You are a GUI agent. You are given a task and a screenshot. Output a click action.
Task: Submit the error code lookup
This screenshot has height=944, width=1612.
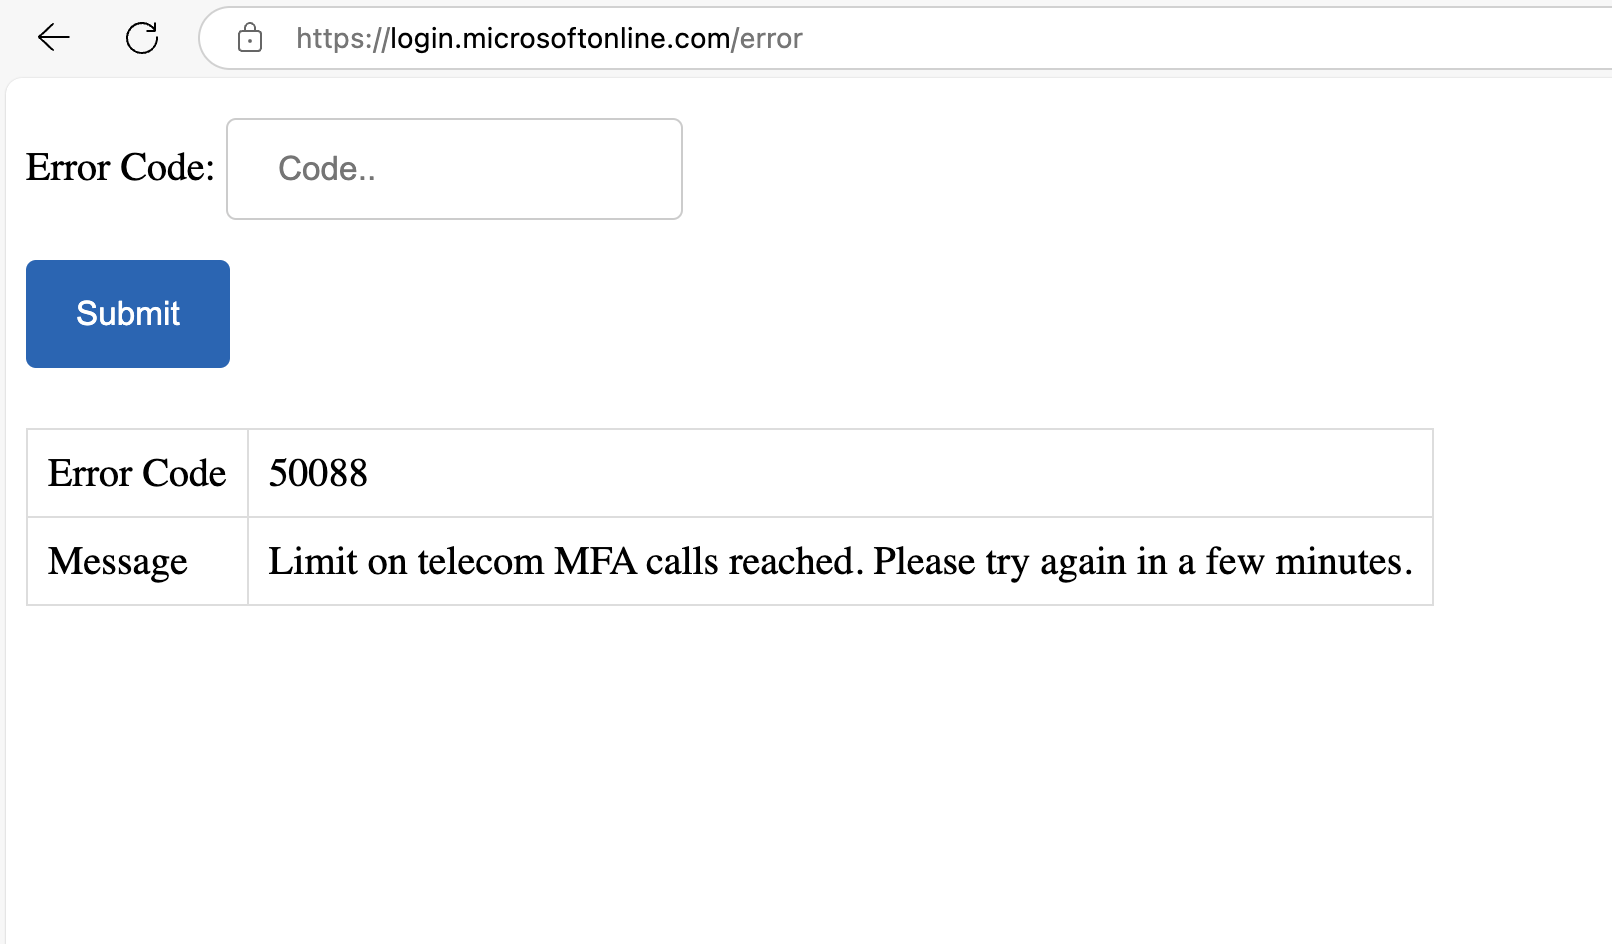pyautogui.click(x=128, y=314)
